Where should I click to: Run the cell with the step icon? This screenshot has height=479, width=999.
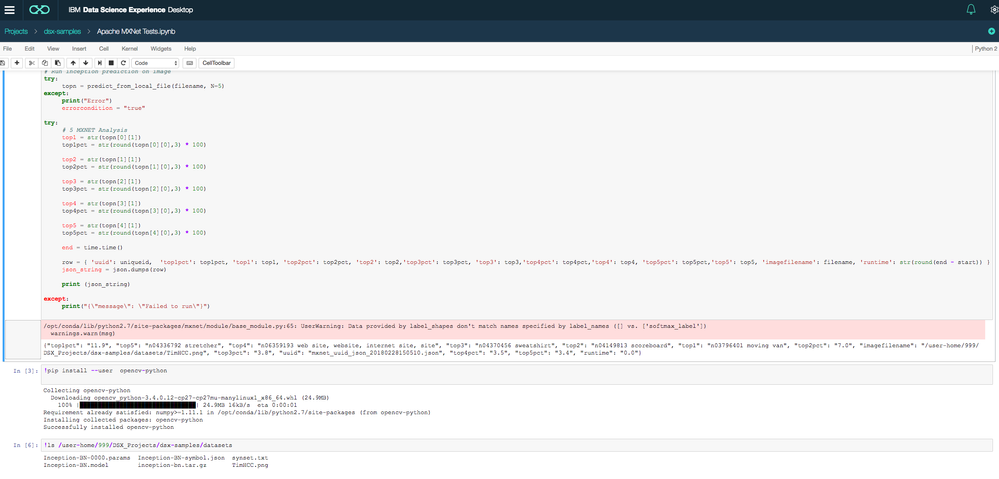pyautogui.click(x=99, y=63)
